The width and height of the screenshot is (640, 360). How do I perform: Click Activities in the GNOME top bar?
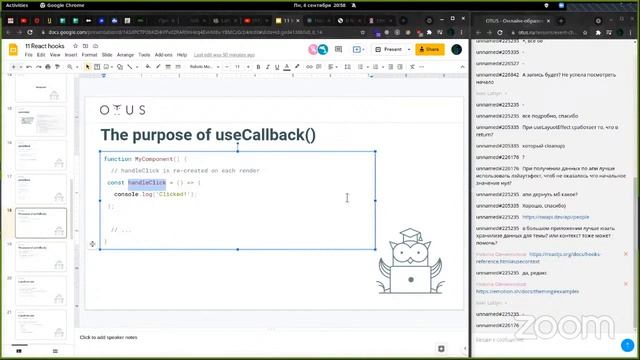click(x=17, y=5)
